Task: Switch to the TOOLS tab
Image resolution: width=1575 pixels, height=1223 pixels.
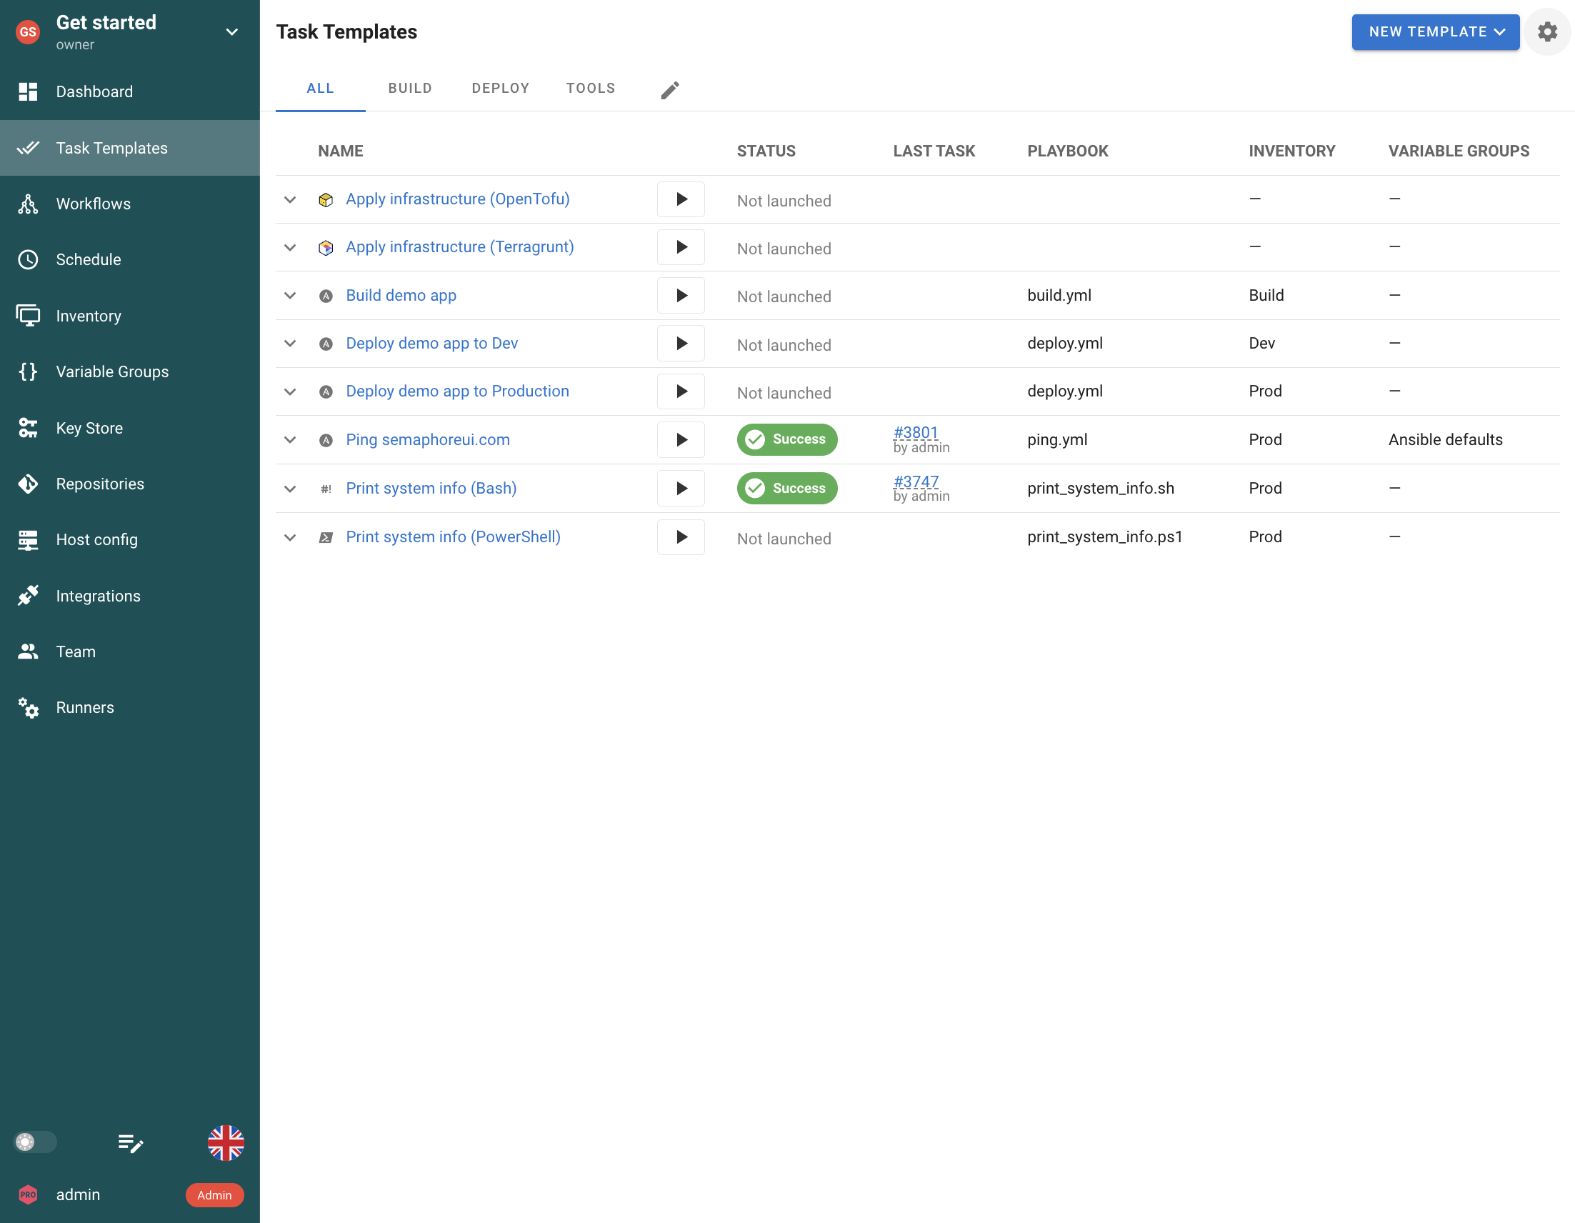Action: (590, 89)
